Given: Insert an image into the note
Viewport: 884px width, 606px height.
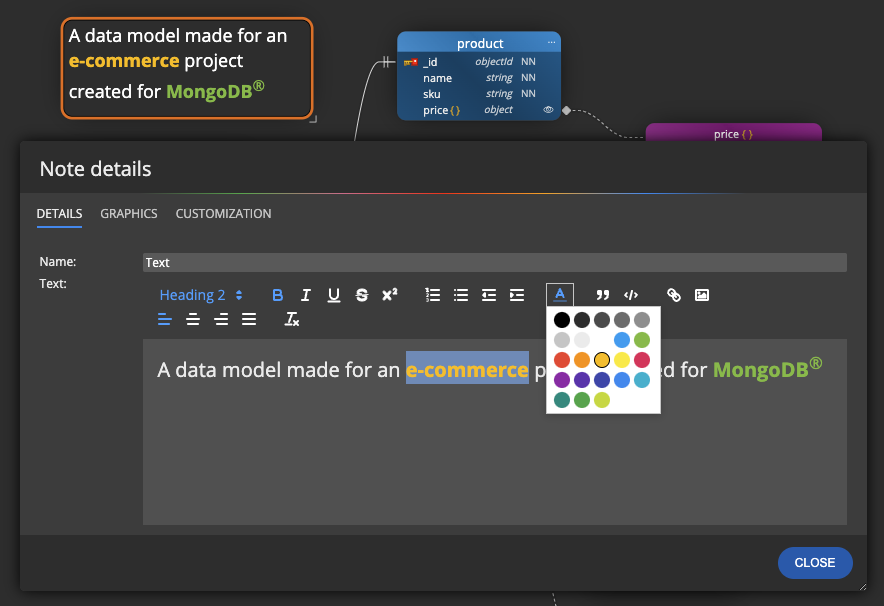Looking at the screenshot, I should [x=701, y=294].
